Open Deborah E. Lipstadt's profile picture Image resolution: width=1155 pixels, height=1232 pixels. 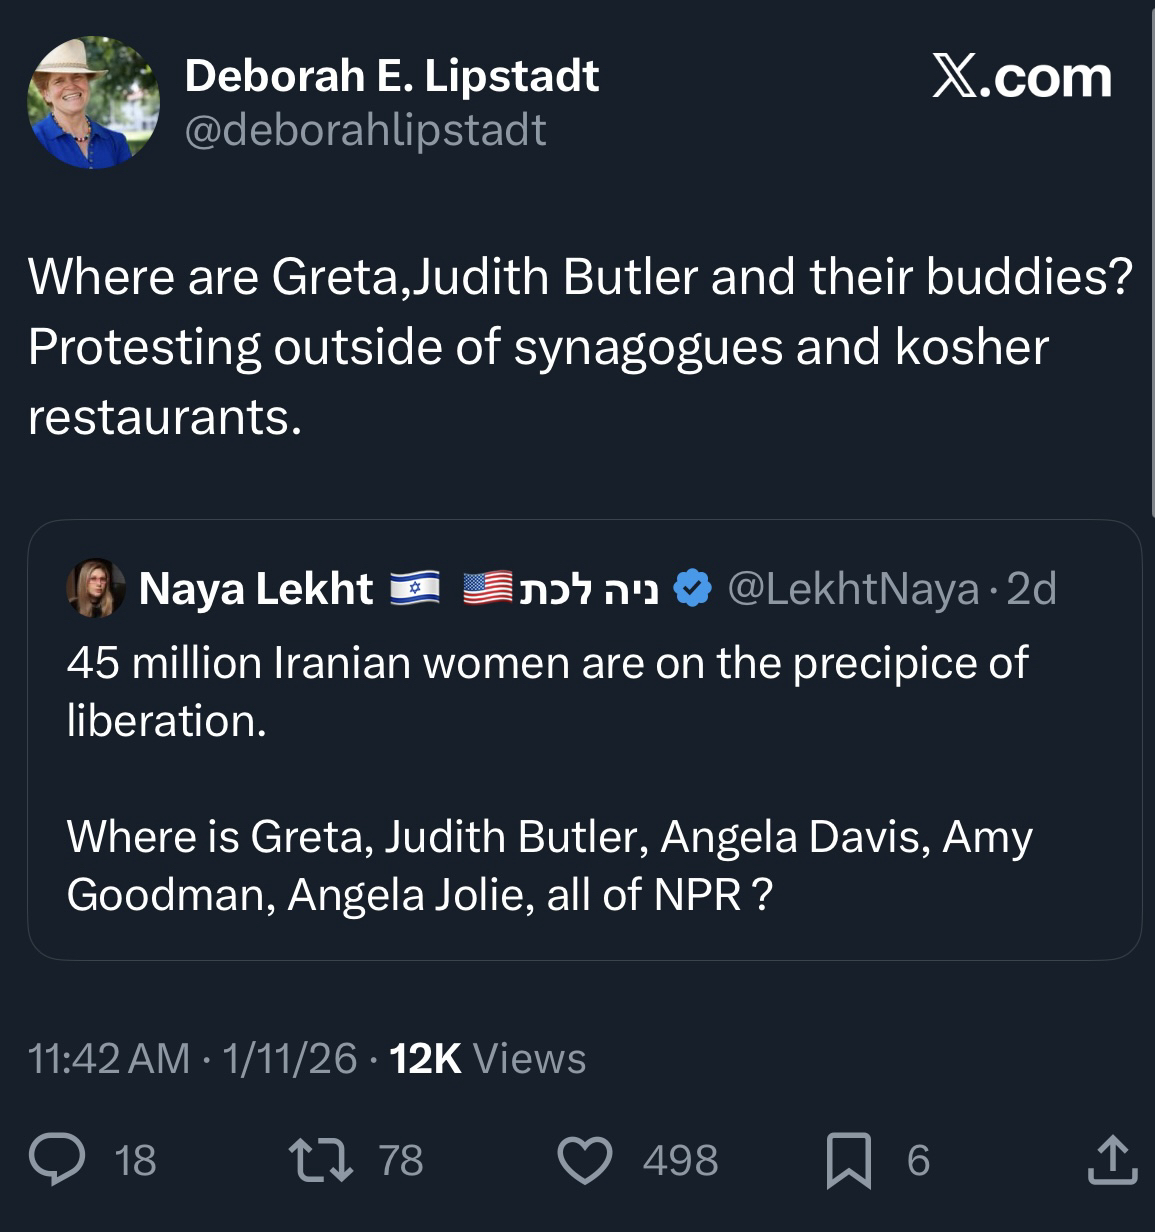[x=93, y=102]
